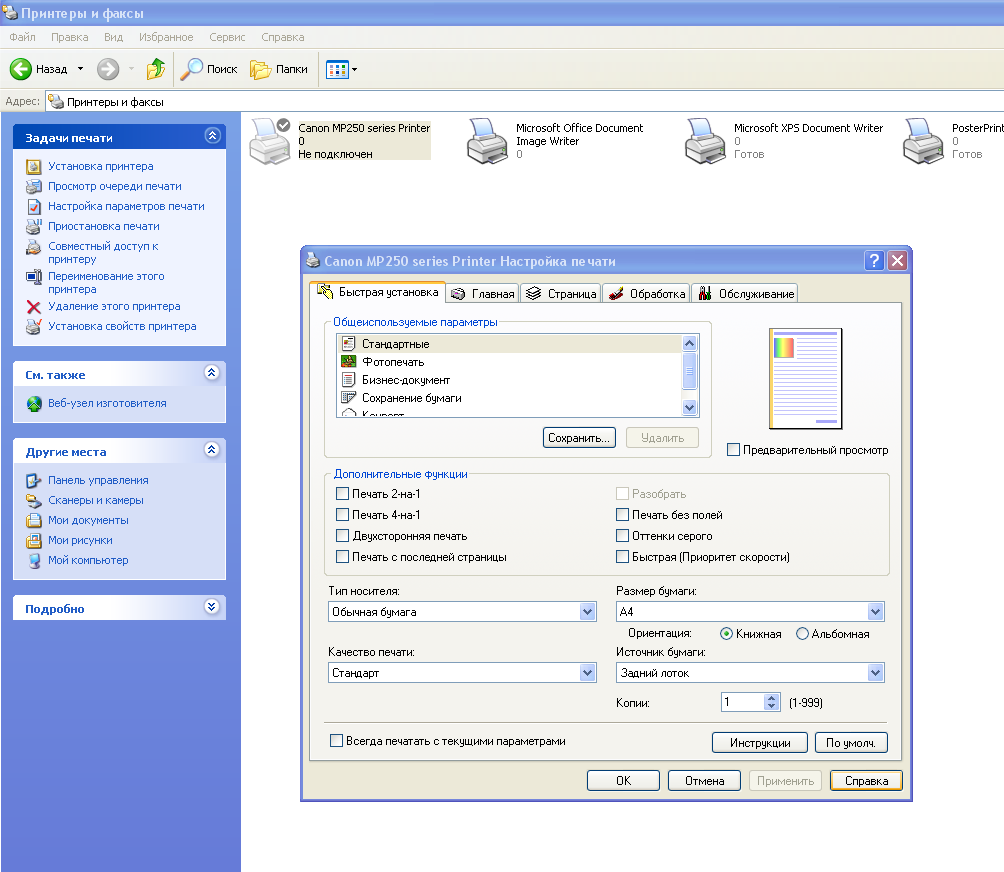Switch to the Обслуживание tab
The image size is (1004, 872).
tap(745, 293)
